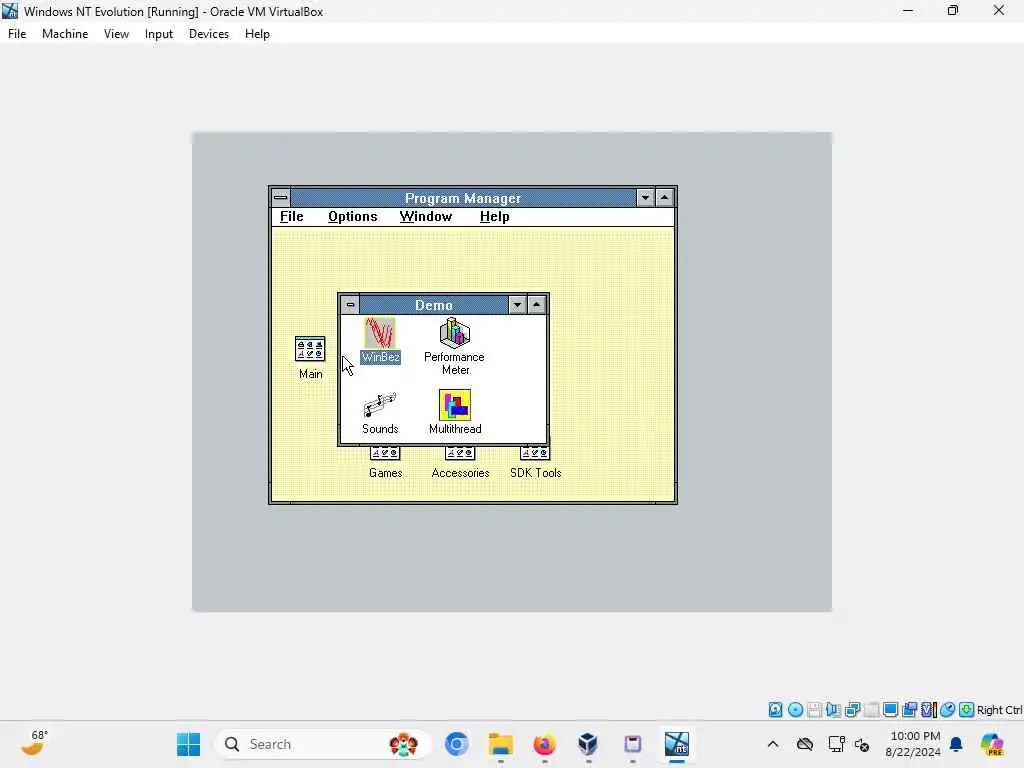Viewport: 1024px width, 768px height.
Task: Minimize the Program Manager window
Action: [645, 197]
